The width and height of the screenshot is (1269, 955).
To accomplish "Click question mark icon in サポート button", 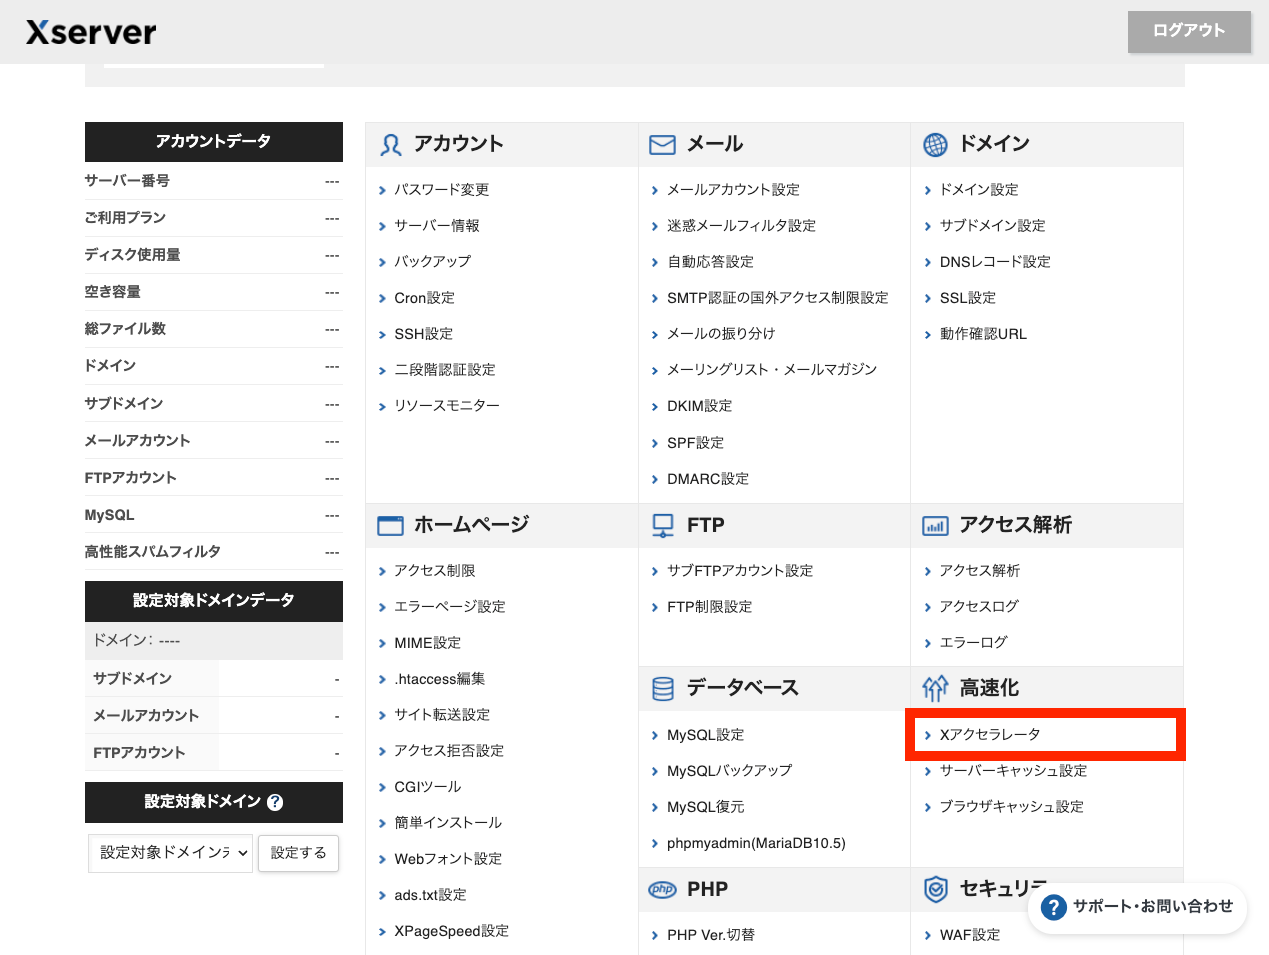I will [1054, 907].
